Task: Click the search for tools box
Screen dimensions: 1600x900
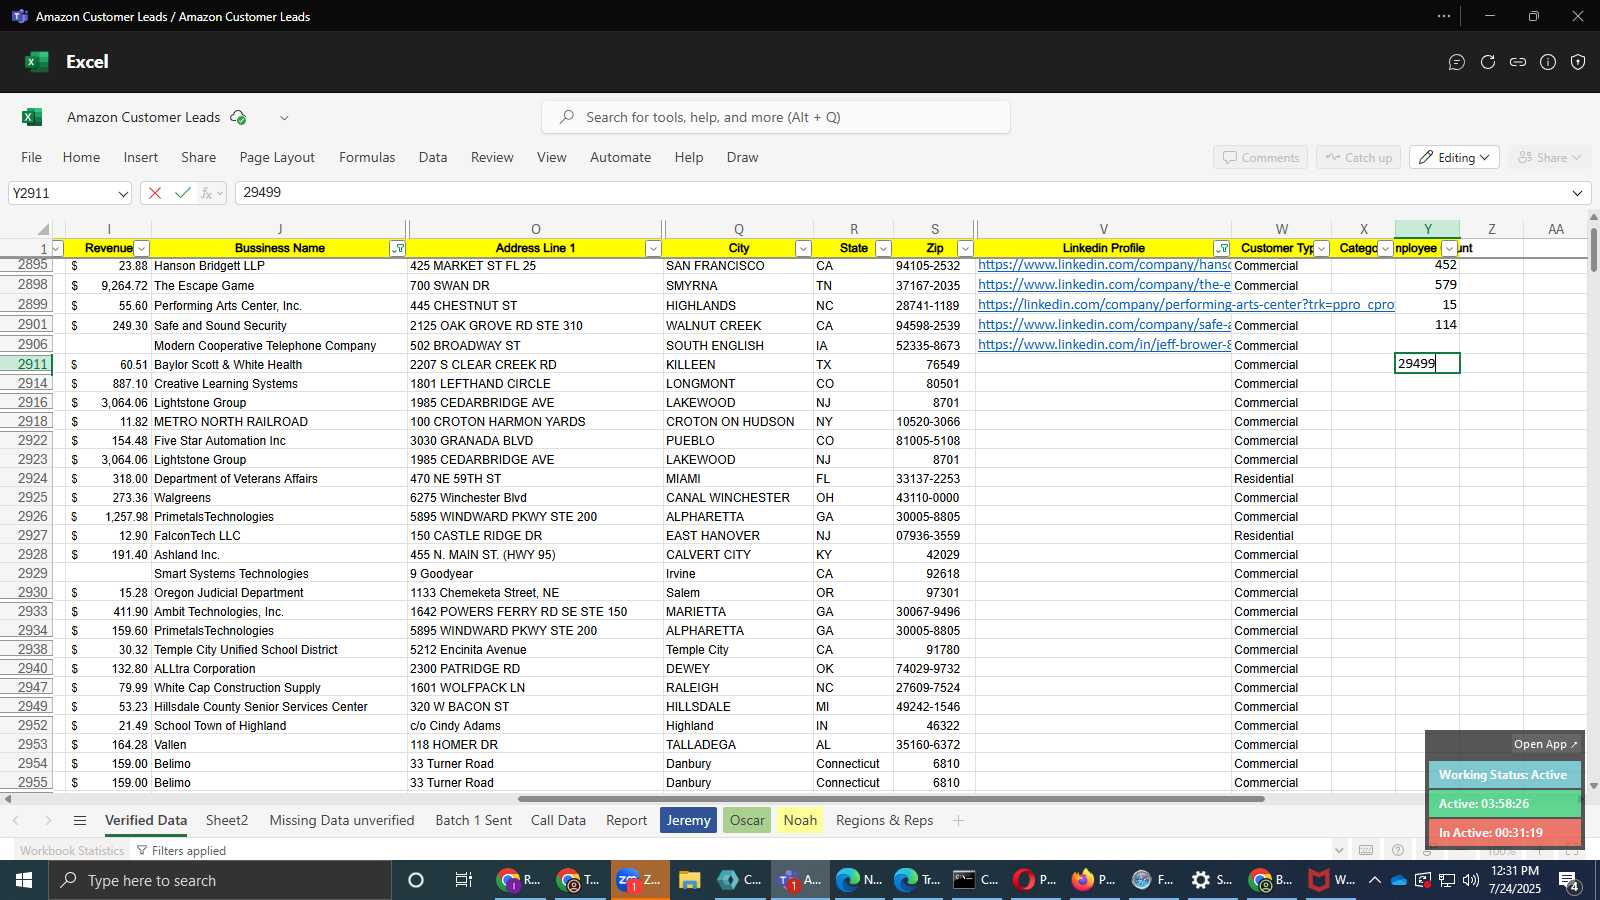Action: [x=775, y=117]
